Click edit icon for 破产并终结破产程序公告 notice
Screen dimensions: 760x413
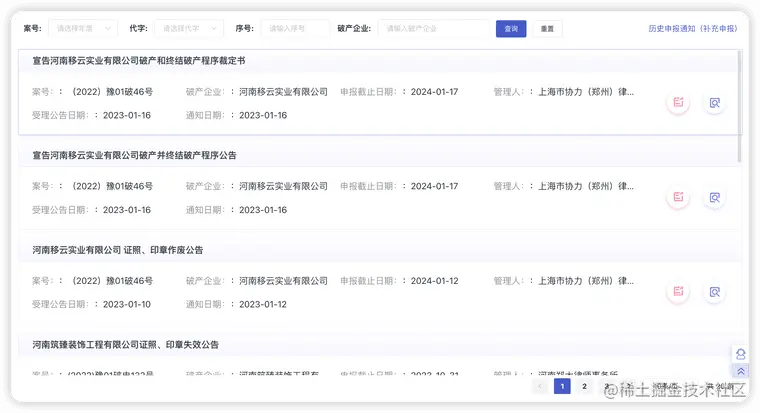click(678, 197)
